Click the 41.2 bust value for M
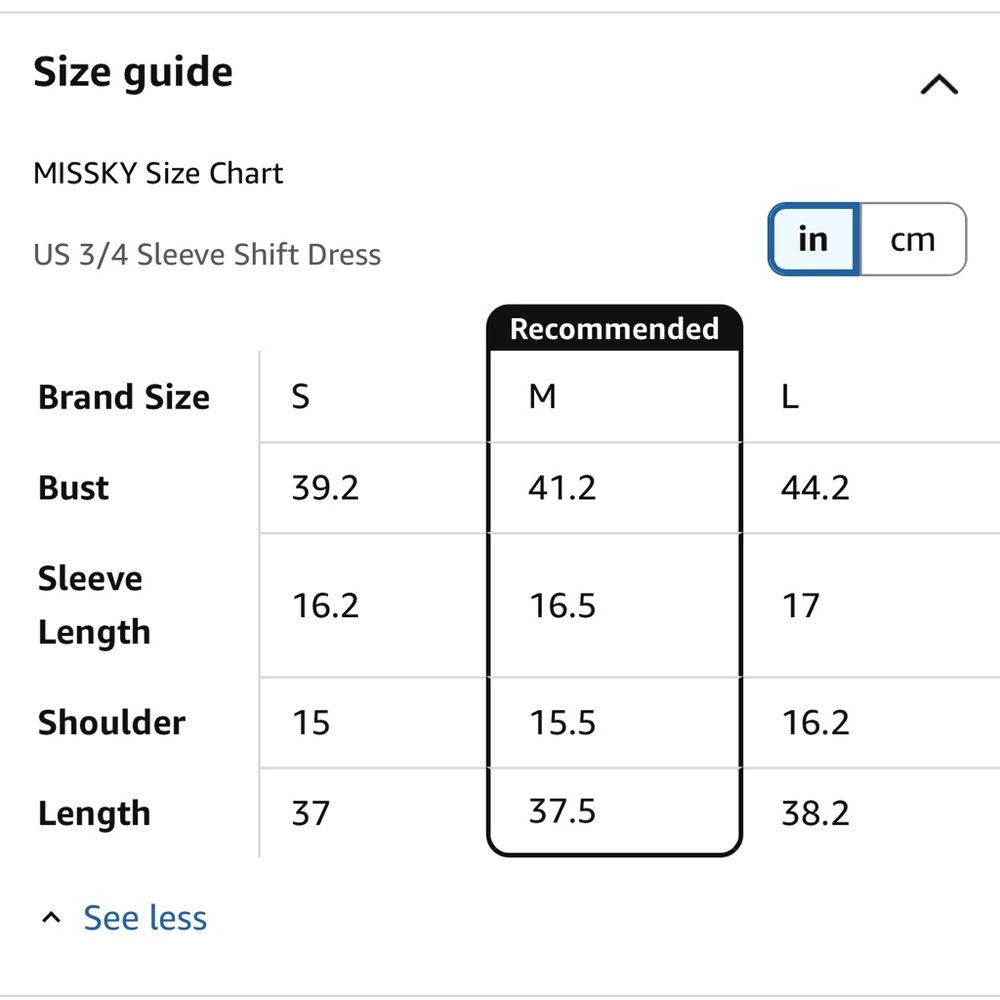Image resolution: width=1000 pixels, height=1000 pixels. point(562,488)
